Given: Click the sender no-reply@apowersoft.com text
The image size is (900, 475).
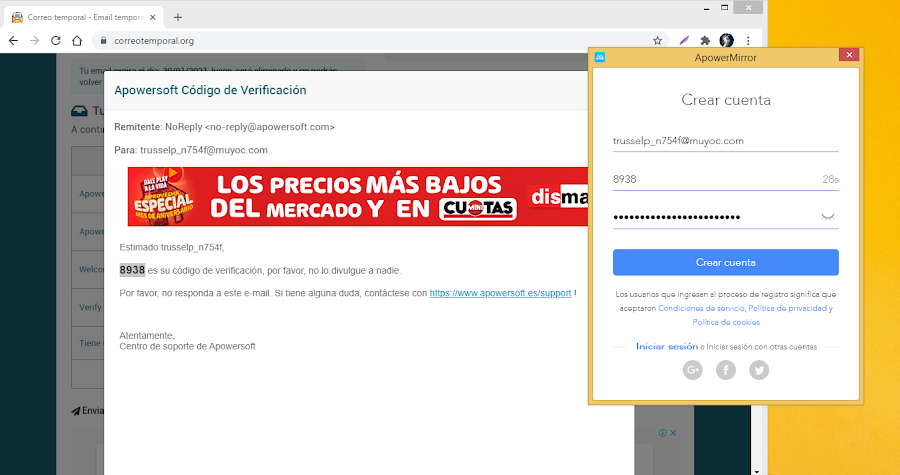Looking at the screenshot, I should click(x=269, y=127).
